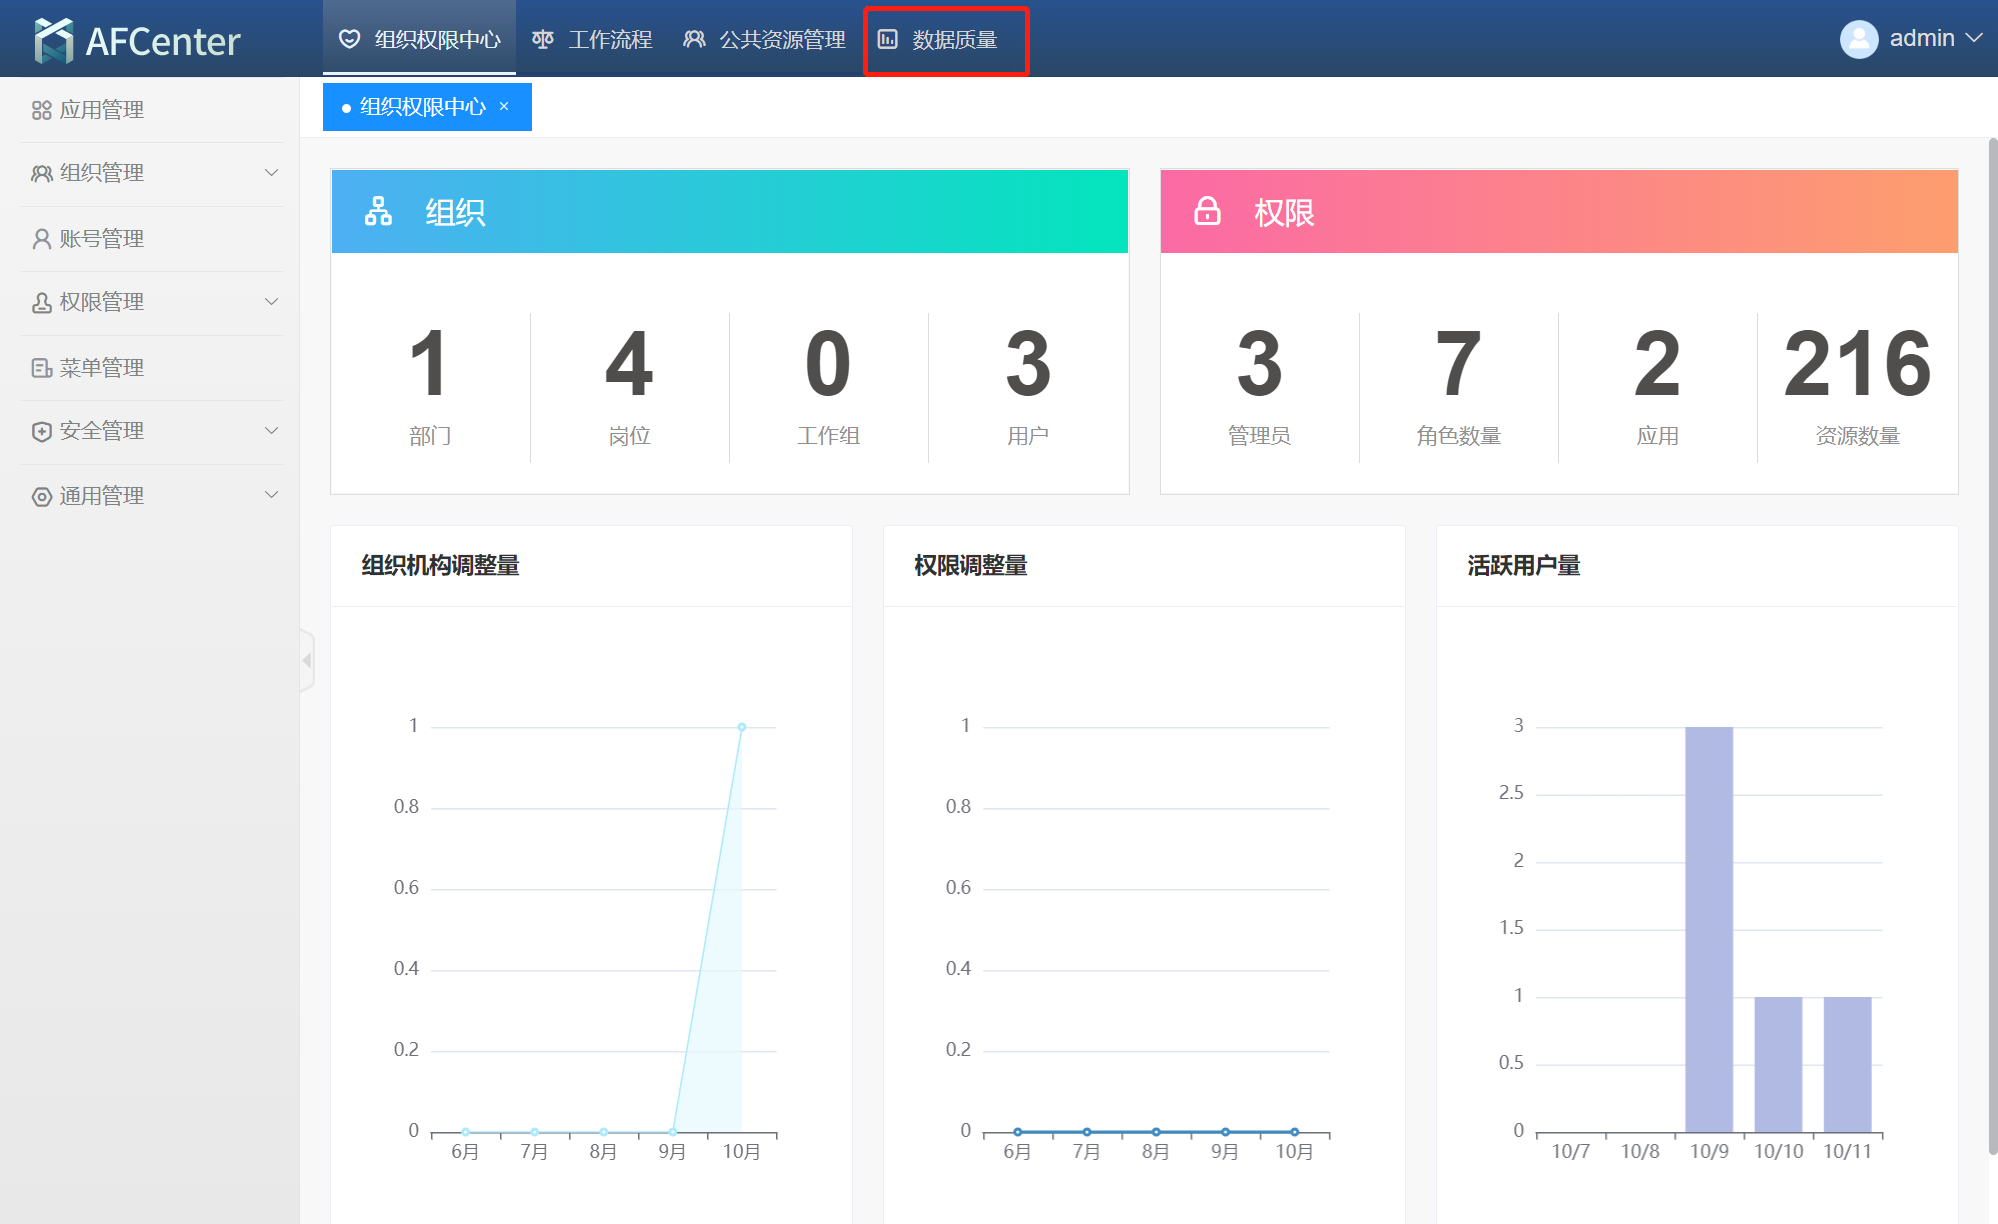Screen dimensions: 1998x1224
Task: Click the 数据质量 chart icon in top bar
Action: [x=887, y=39]
